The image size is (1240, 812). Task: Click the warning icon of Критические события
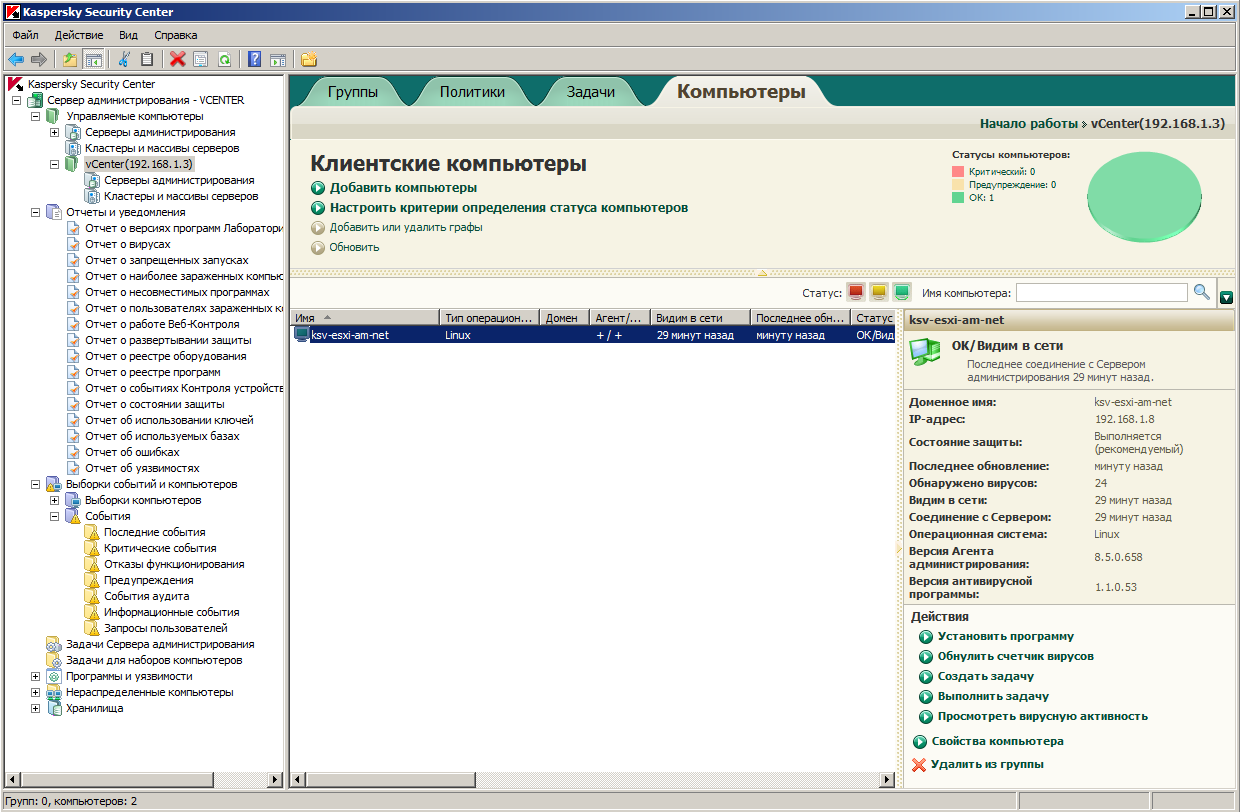coord(93,549)
